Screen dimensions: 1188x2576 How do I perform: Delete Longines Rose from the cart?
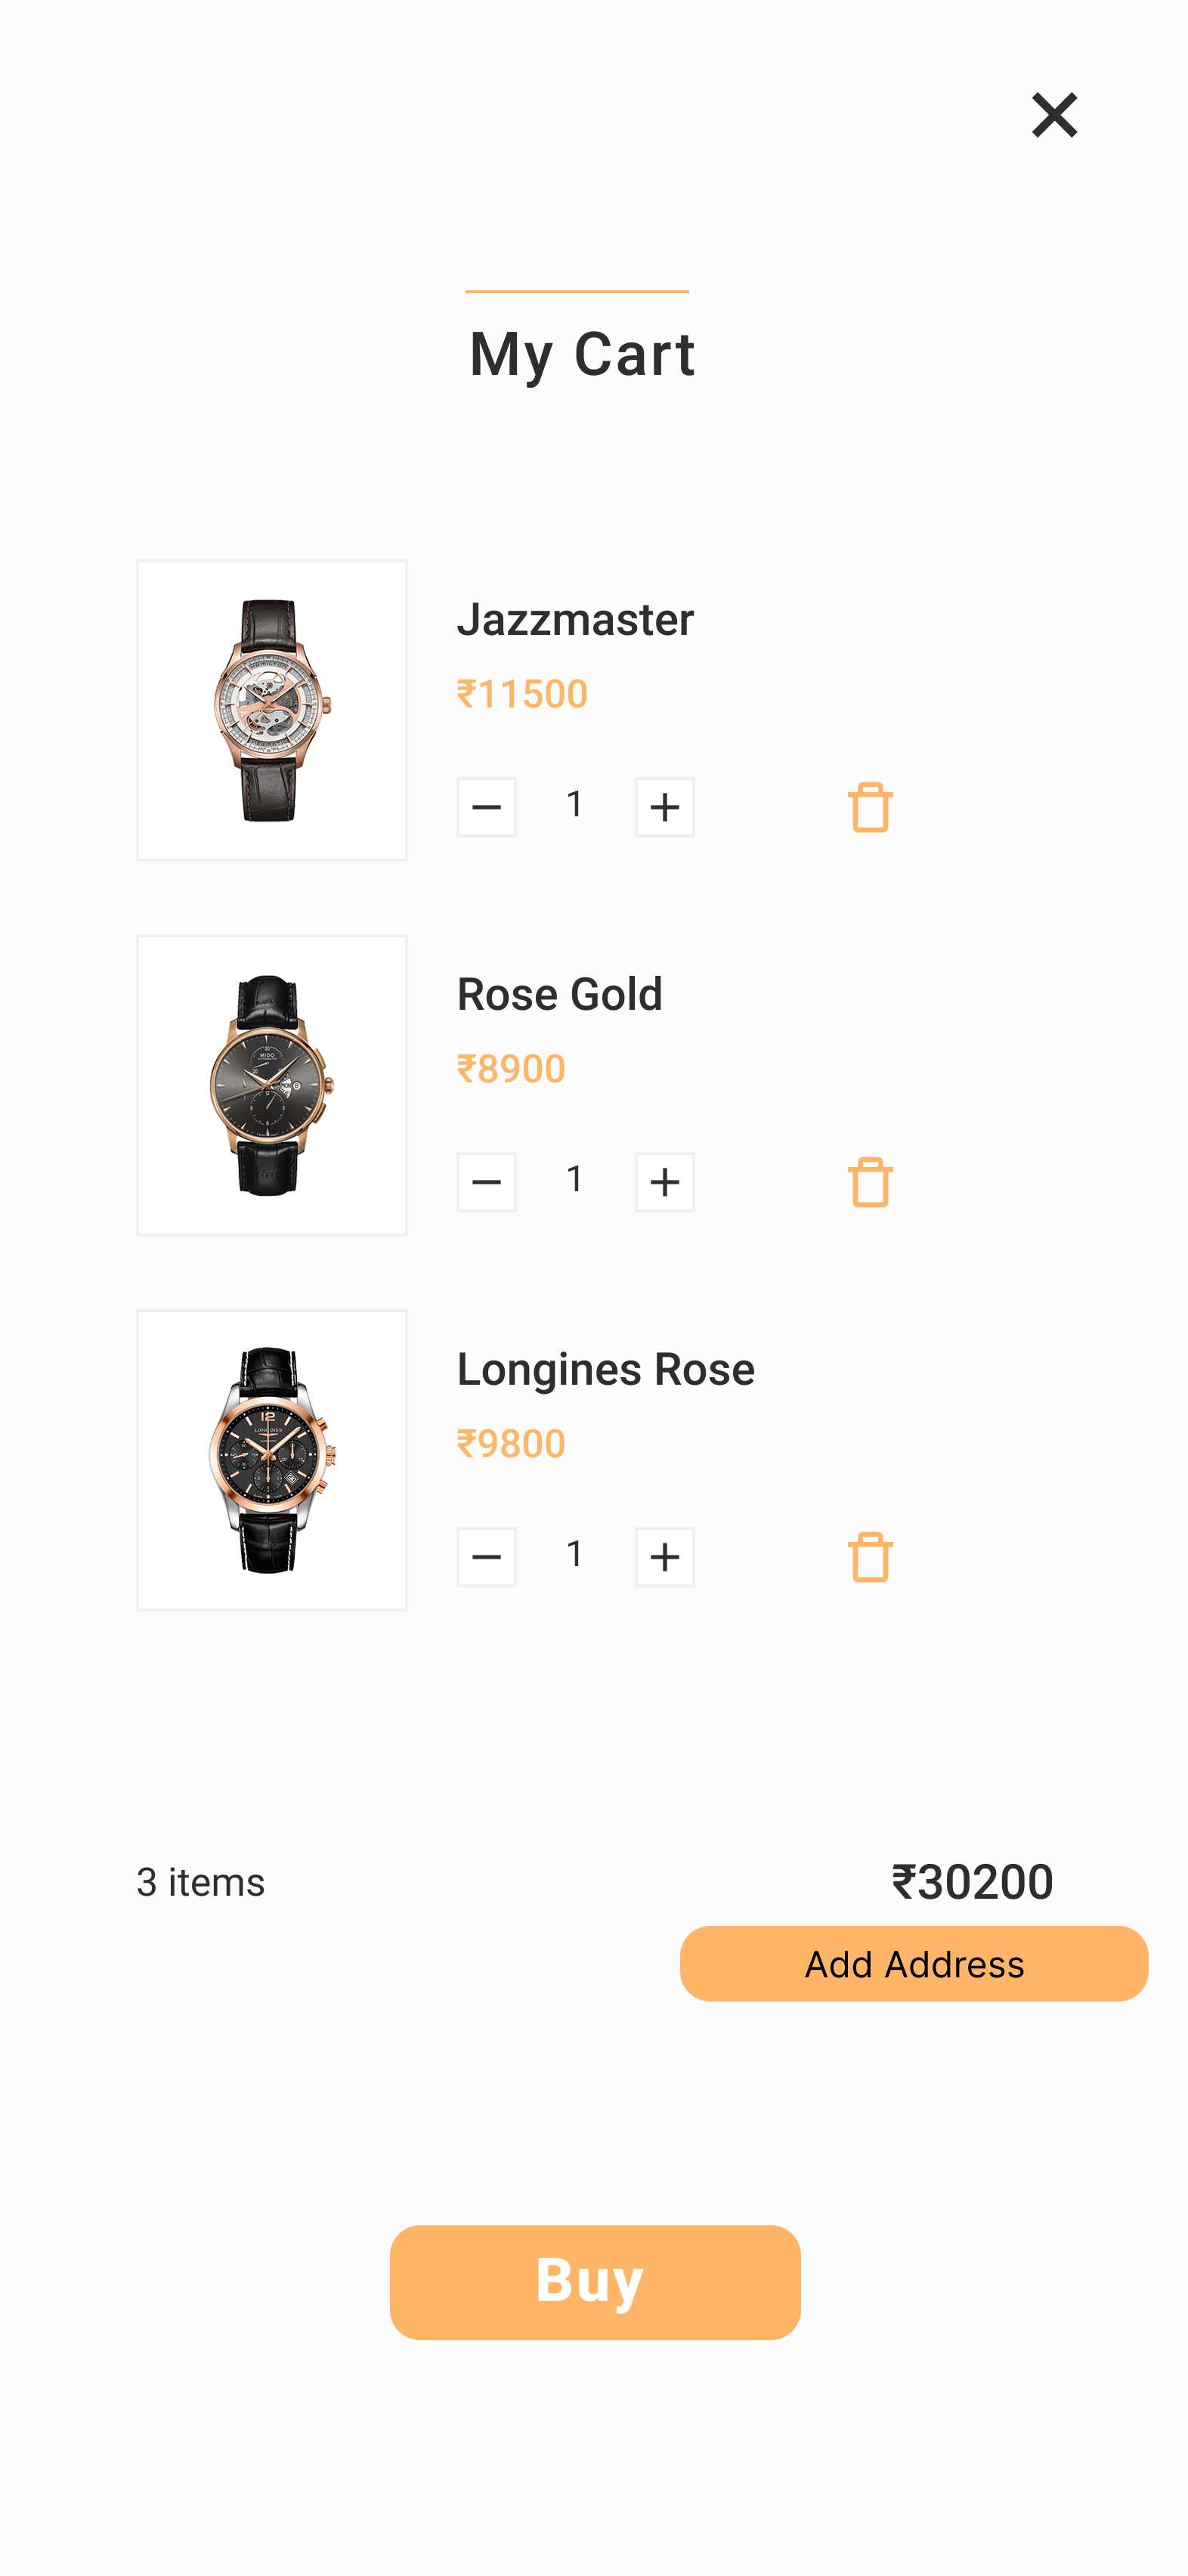pos(869,1557)
